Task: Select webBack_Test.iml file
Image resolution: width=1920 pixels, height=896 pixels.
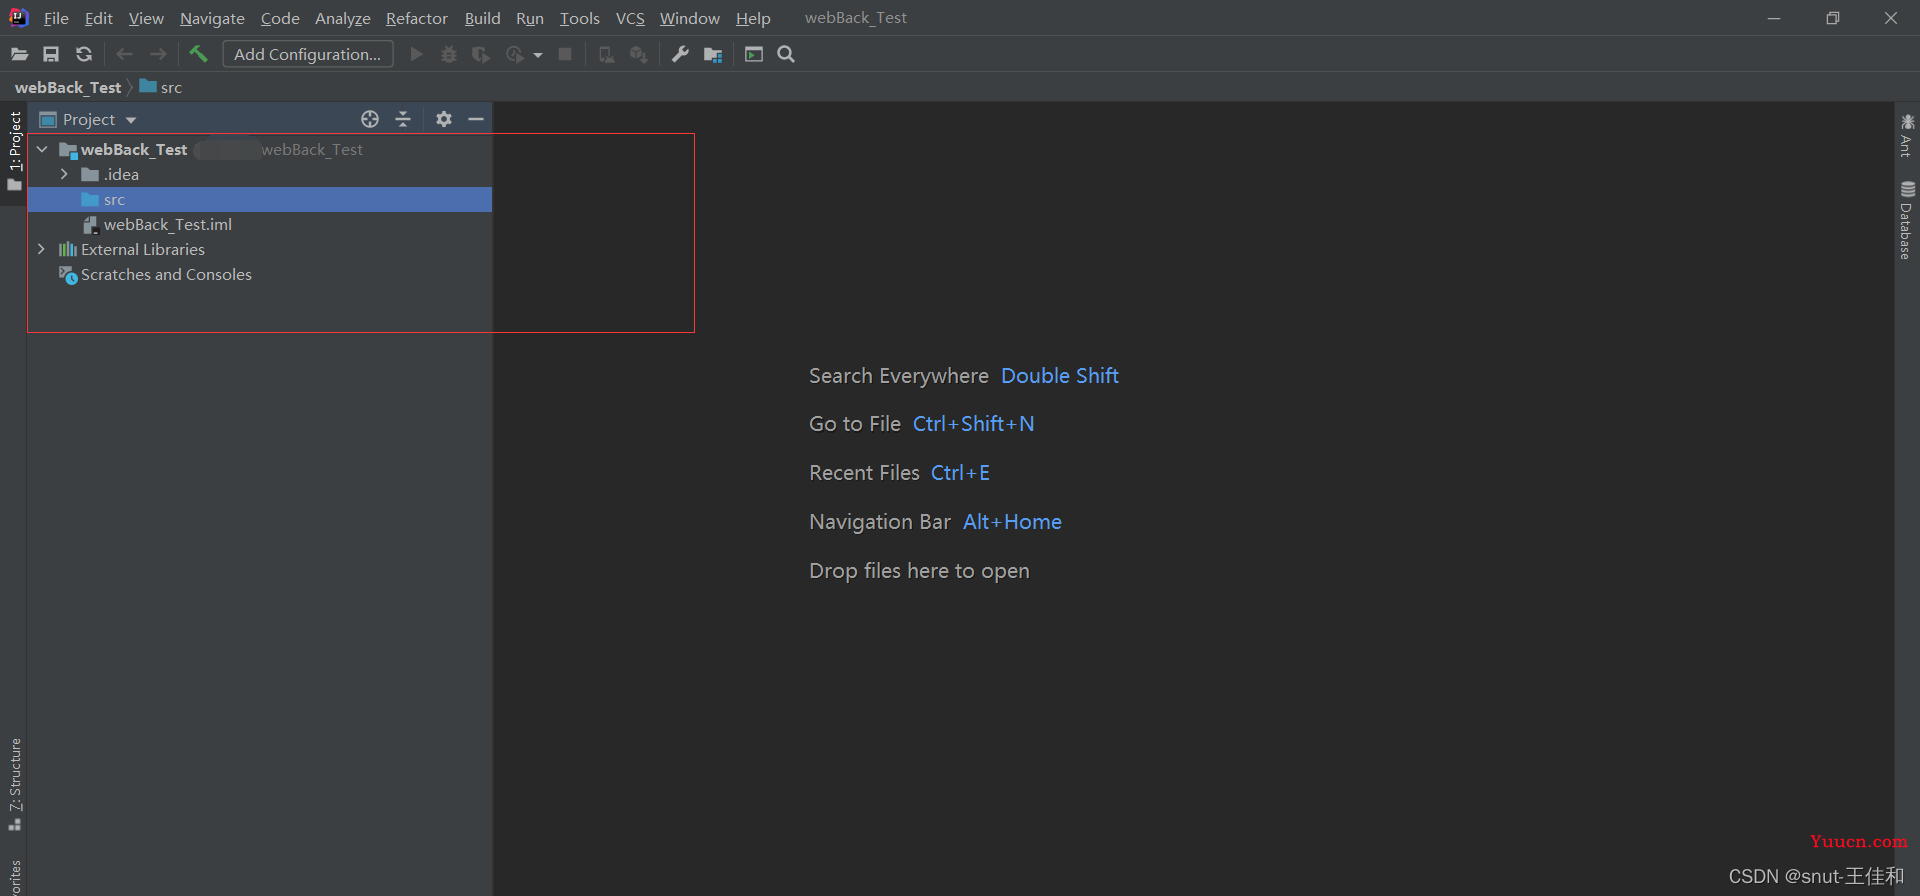Action: point(260,224)
